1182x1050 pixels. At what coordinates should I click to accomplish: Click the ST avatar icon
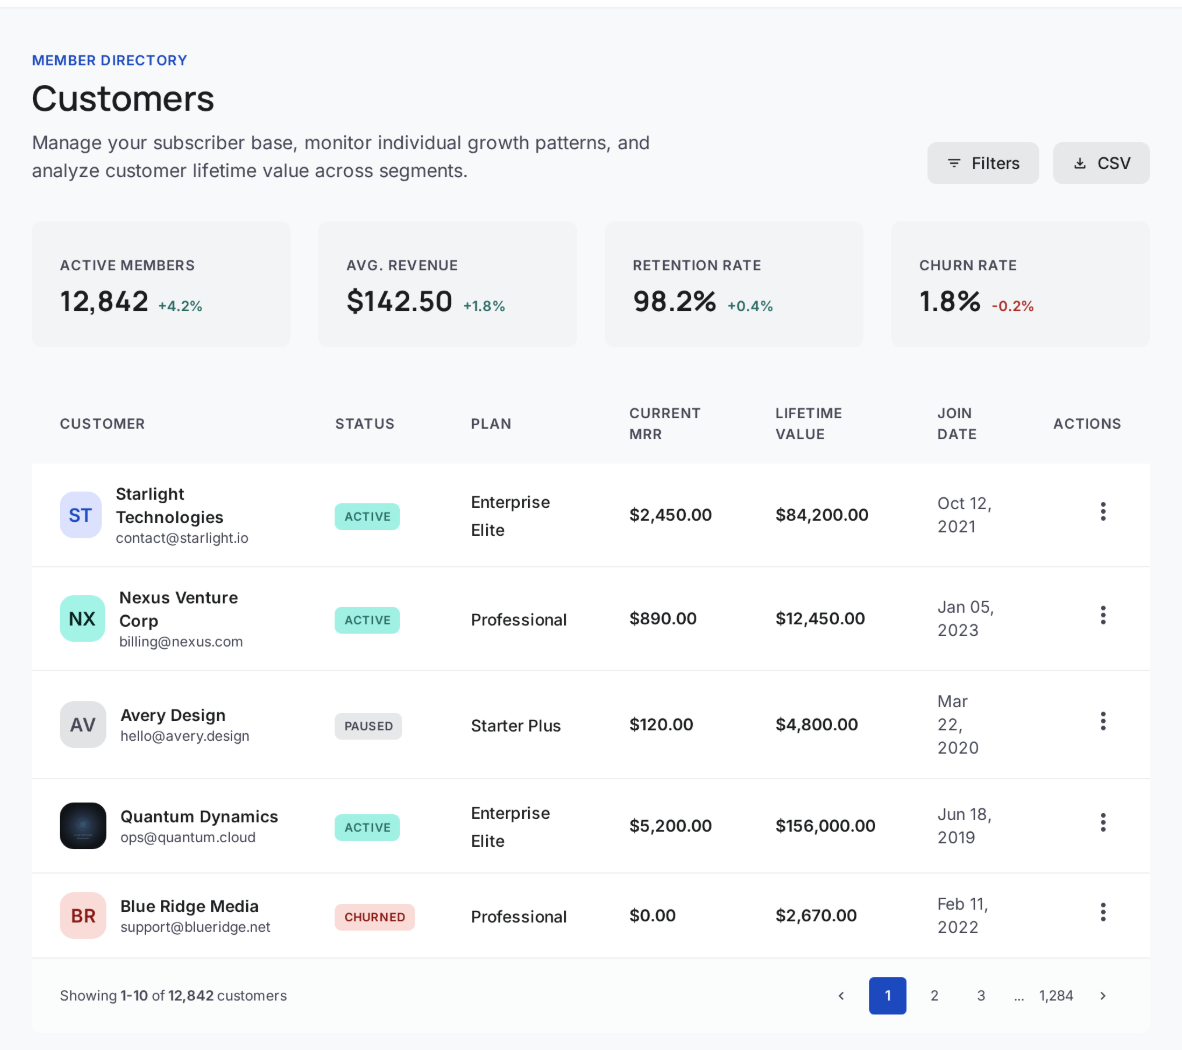pos(81,515)
